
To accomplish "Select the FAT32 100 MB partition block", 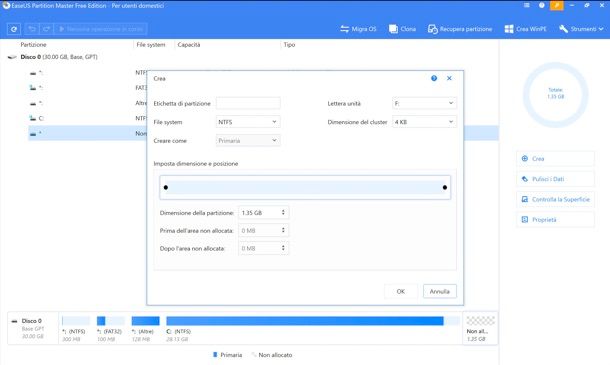I will pos(110,329).
